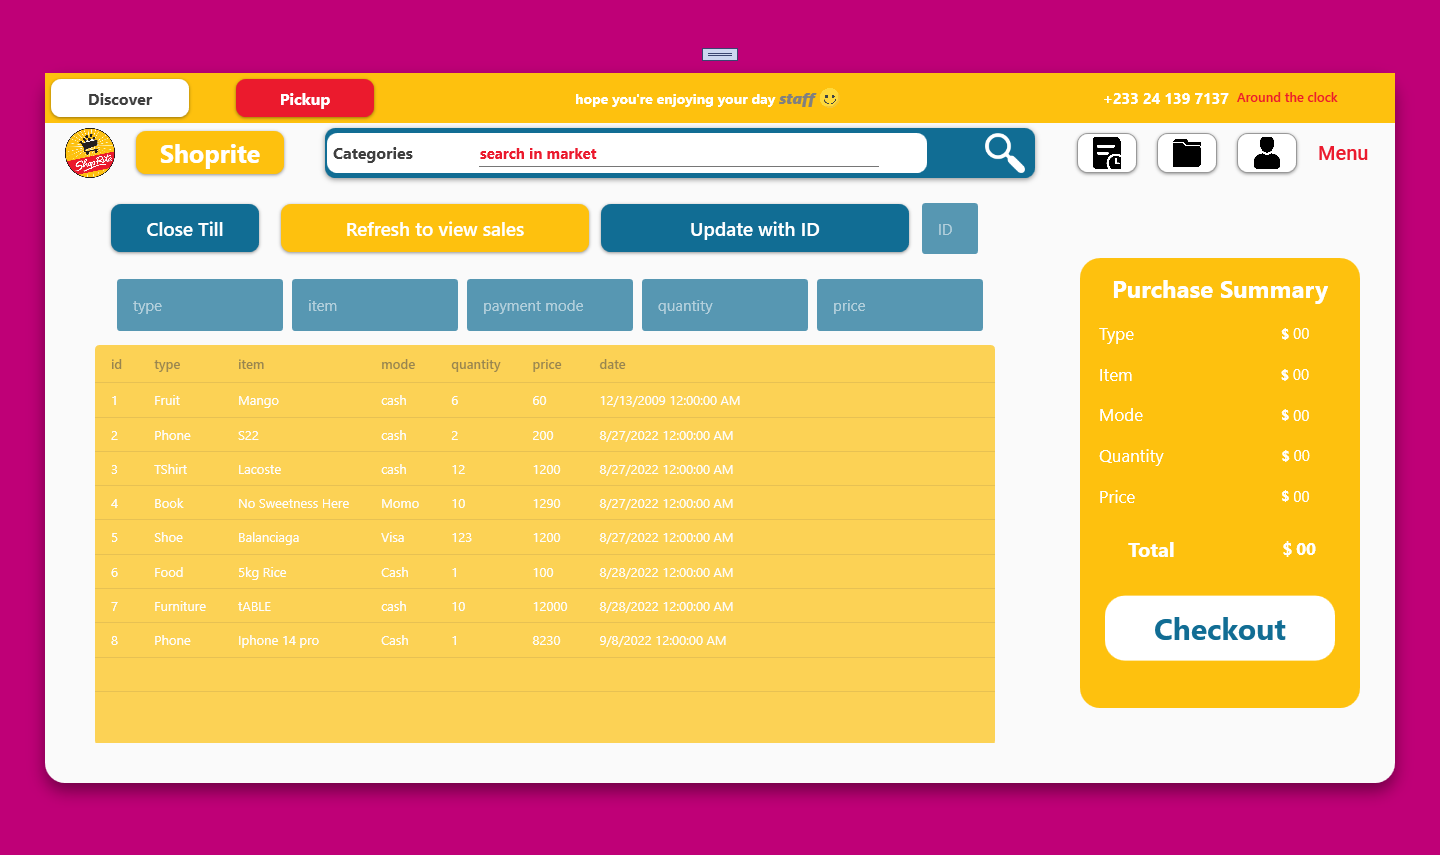Click Refresh to view sales
Viewport: 1440px width, 855px height.
coord(434,228)
